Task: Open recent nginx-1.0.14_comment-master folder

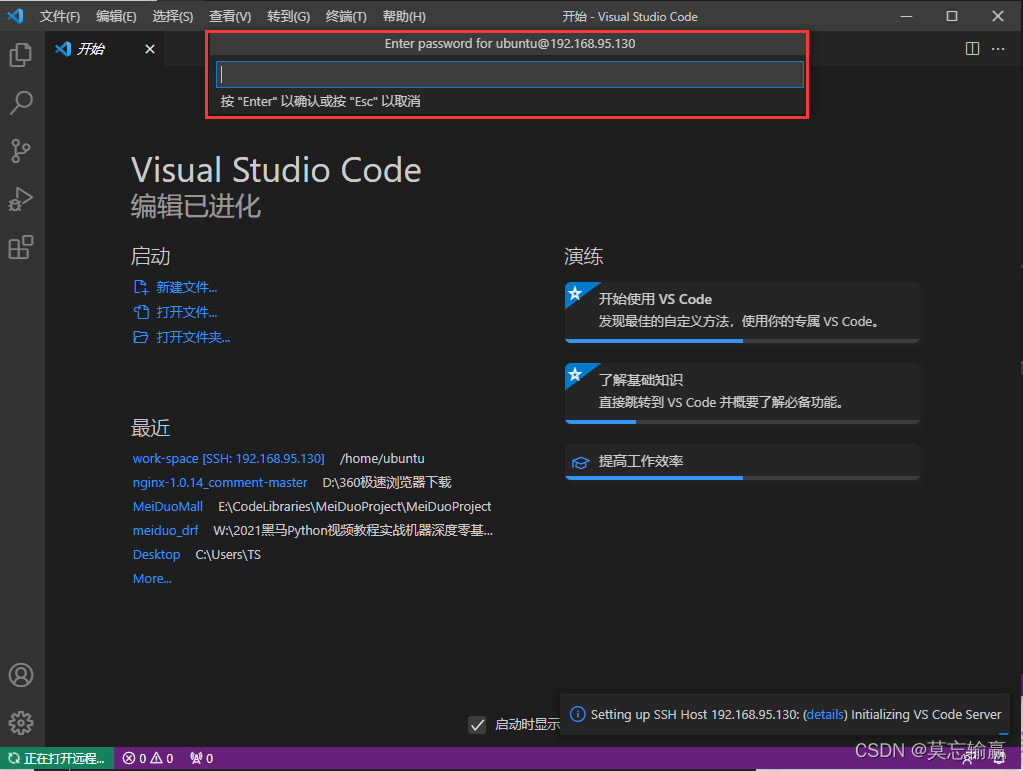Action: [x=220, y=483]
